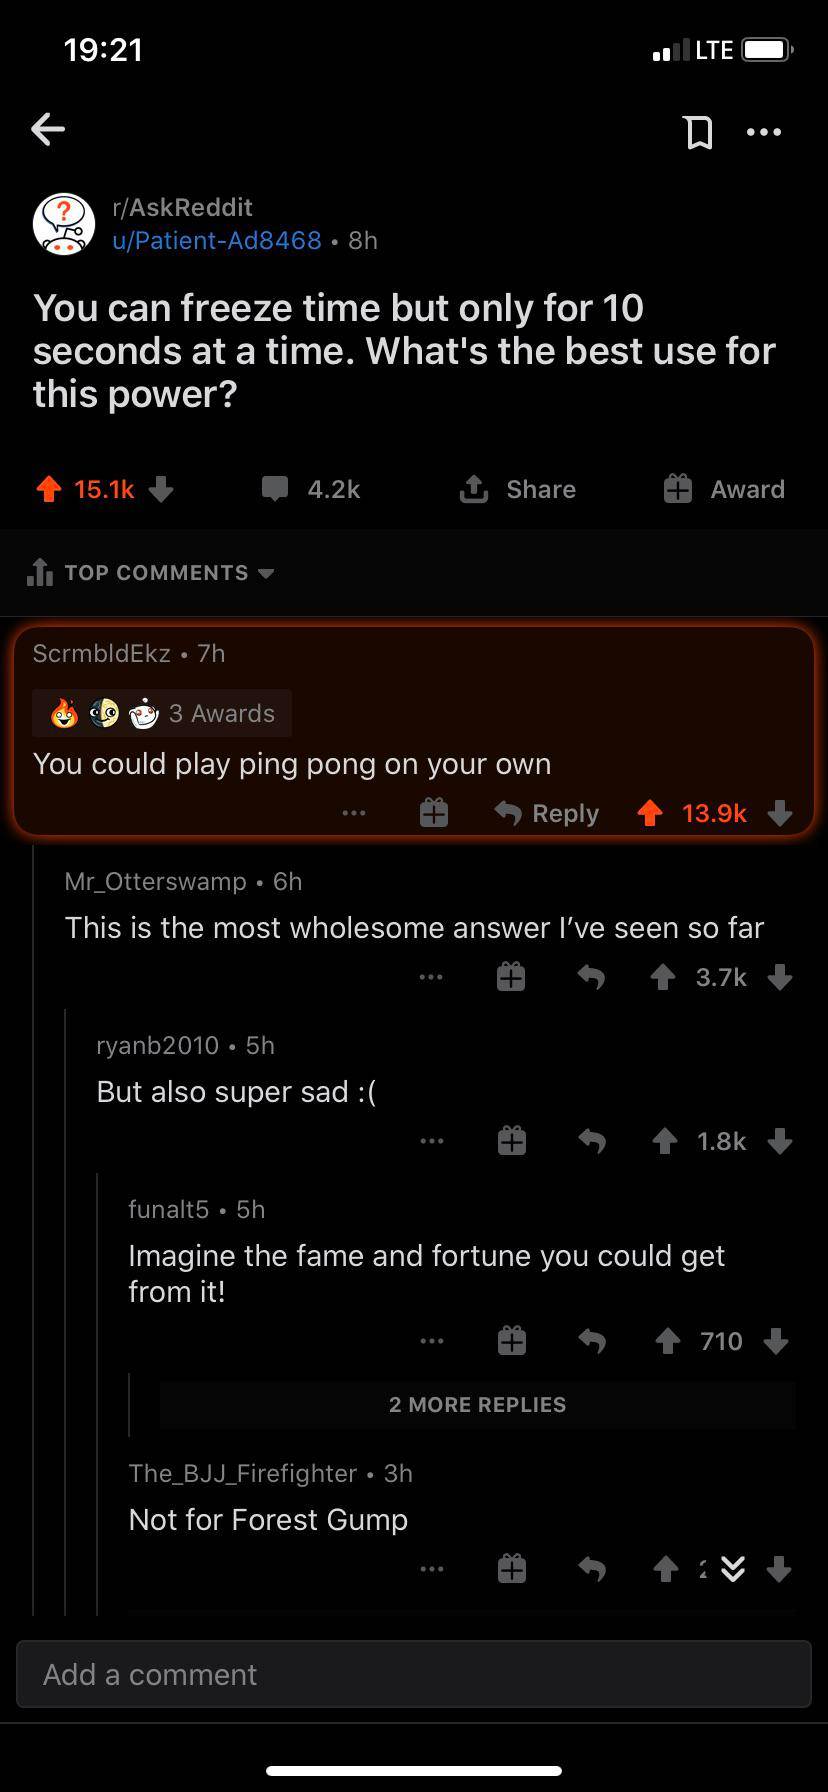Tap the Add a comment field
This screenshot has height=1792, width=828.
pos(414,1674)
